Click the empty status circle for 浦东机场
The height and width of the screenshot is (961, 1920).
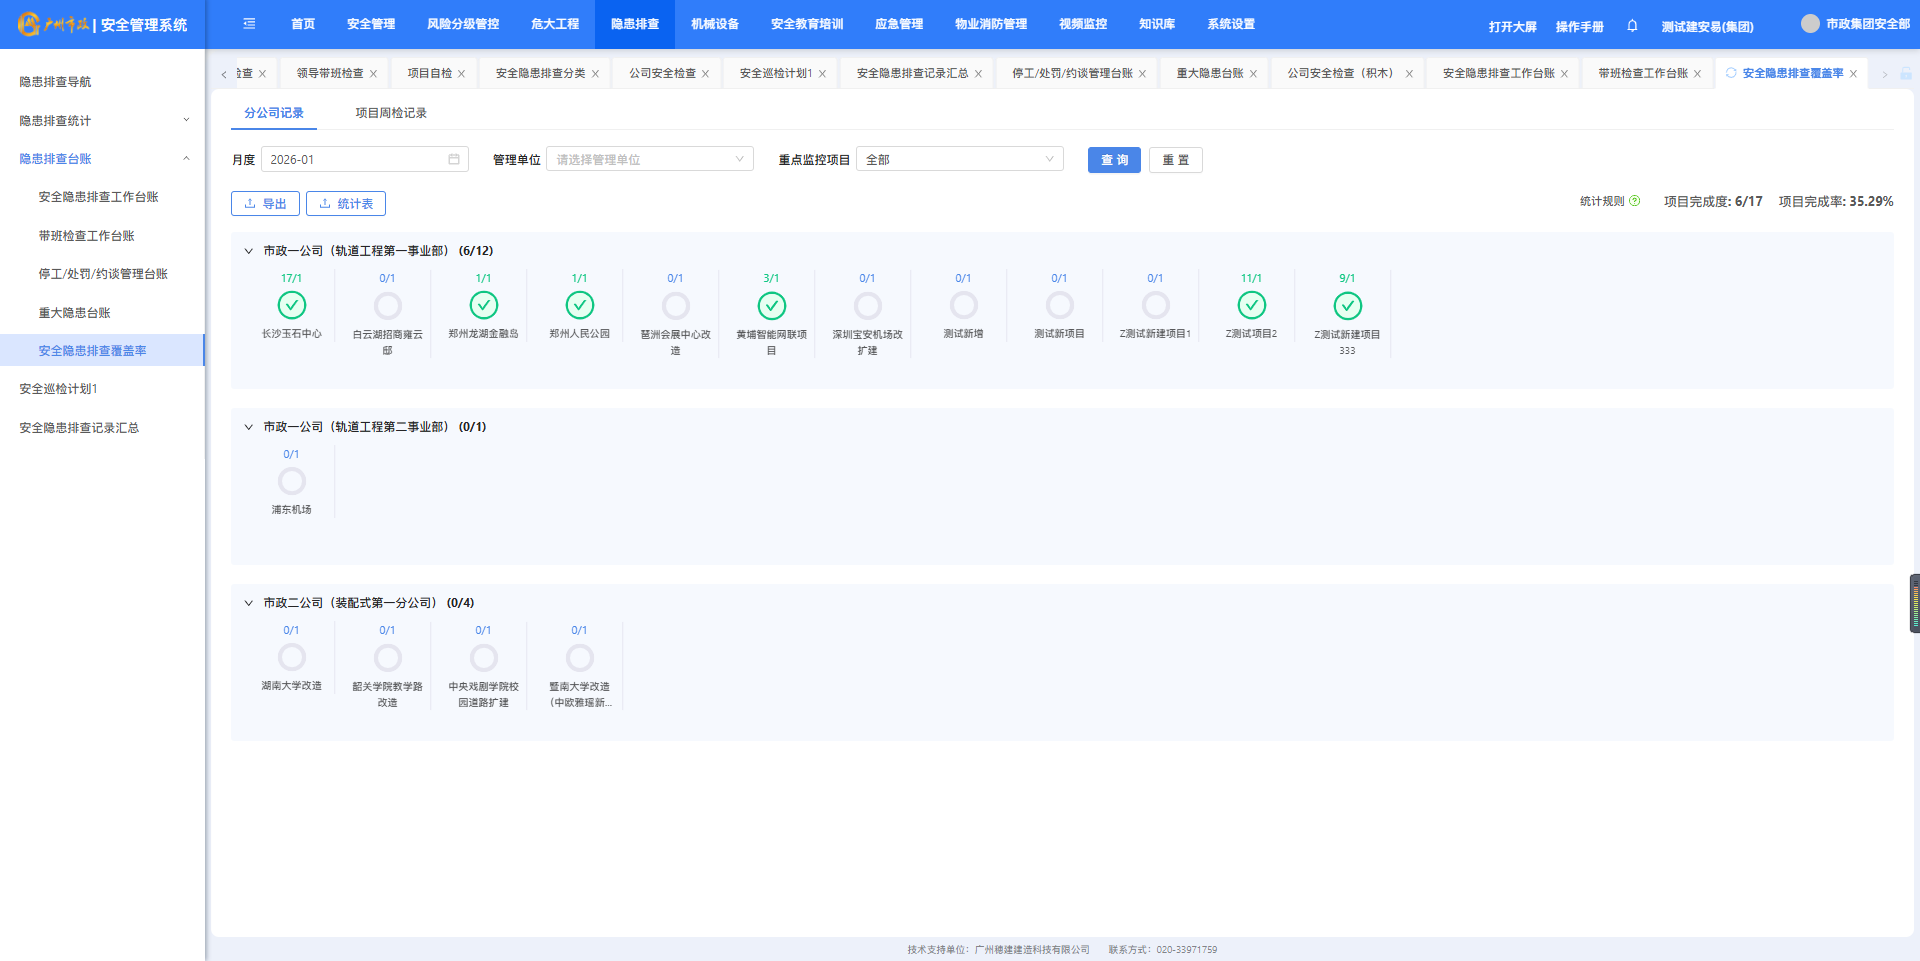292,481
